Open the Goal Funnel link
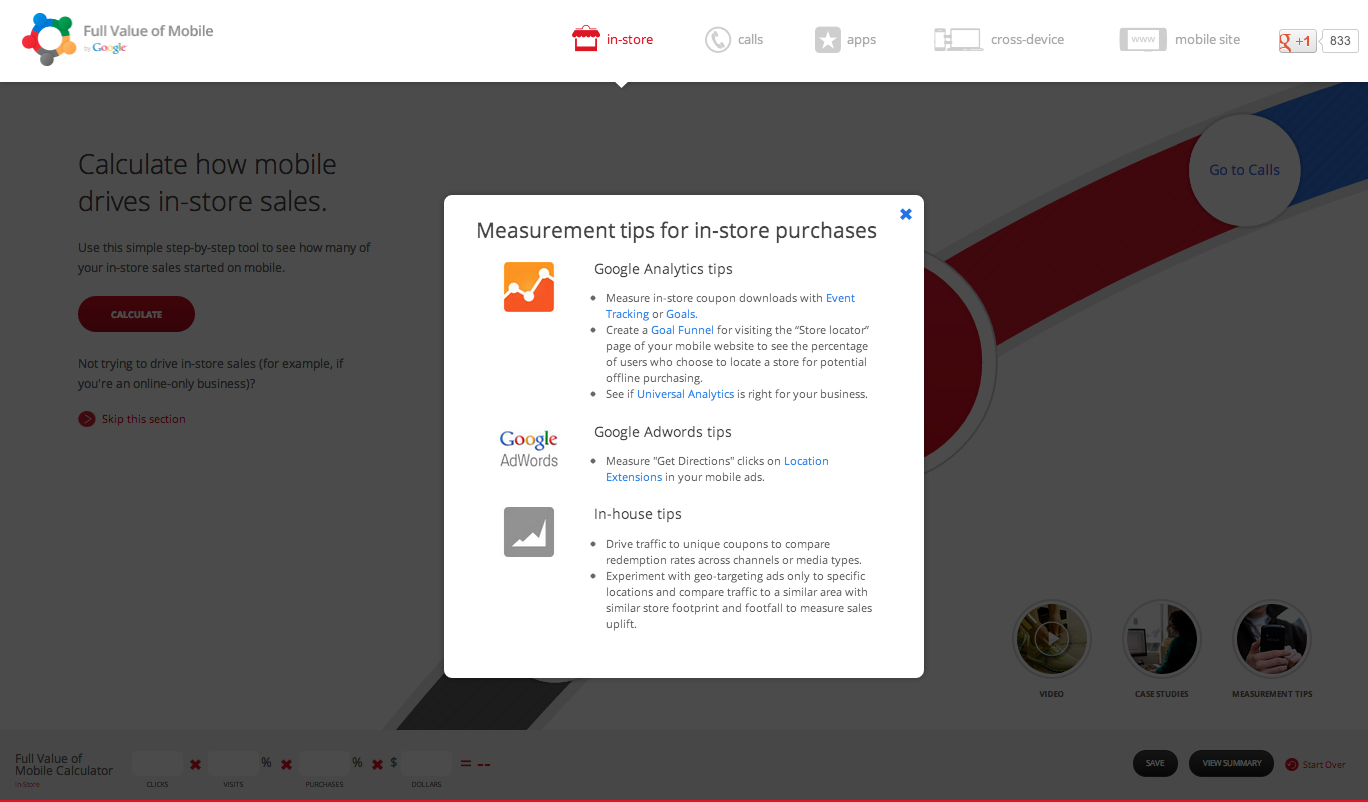This screenshot has width=1368, height=802. coord(682,330)
